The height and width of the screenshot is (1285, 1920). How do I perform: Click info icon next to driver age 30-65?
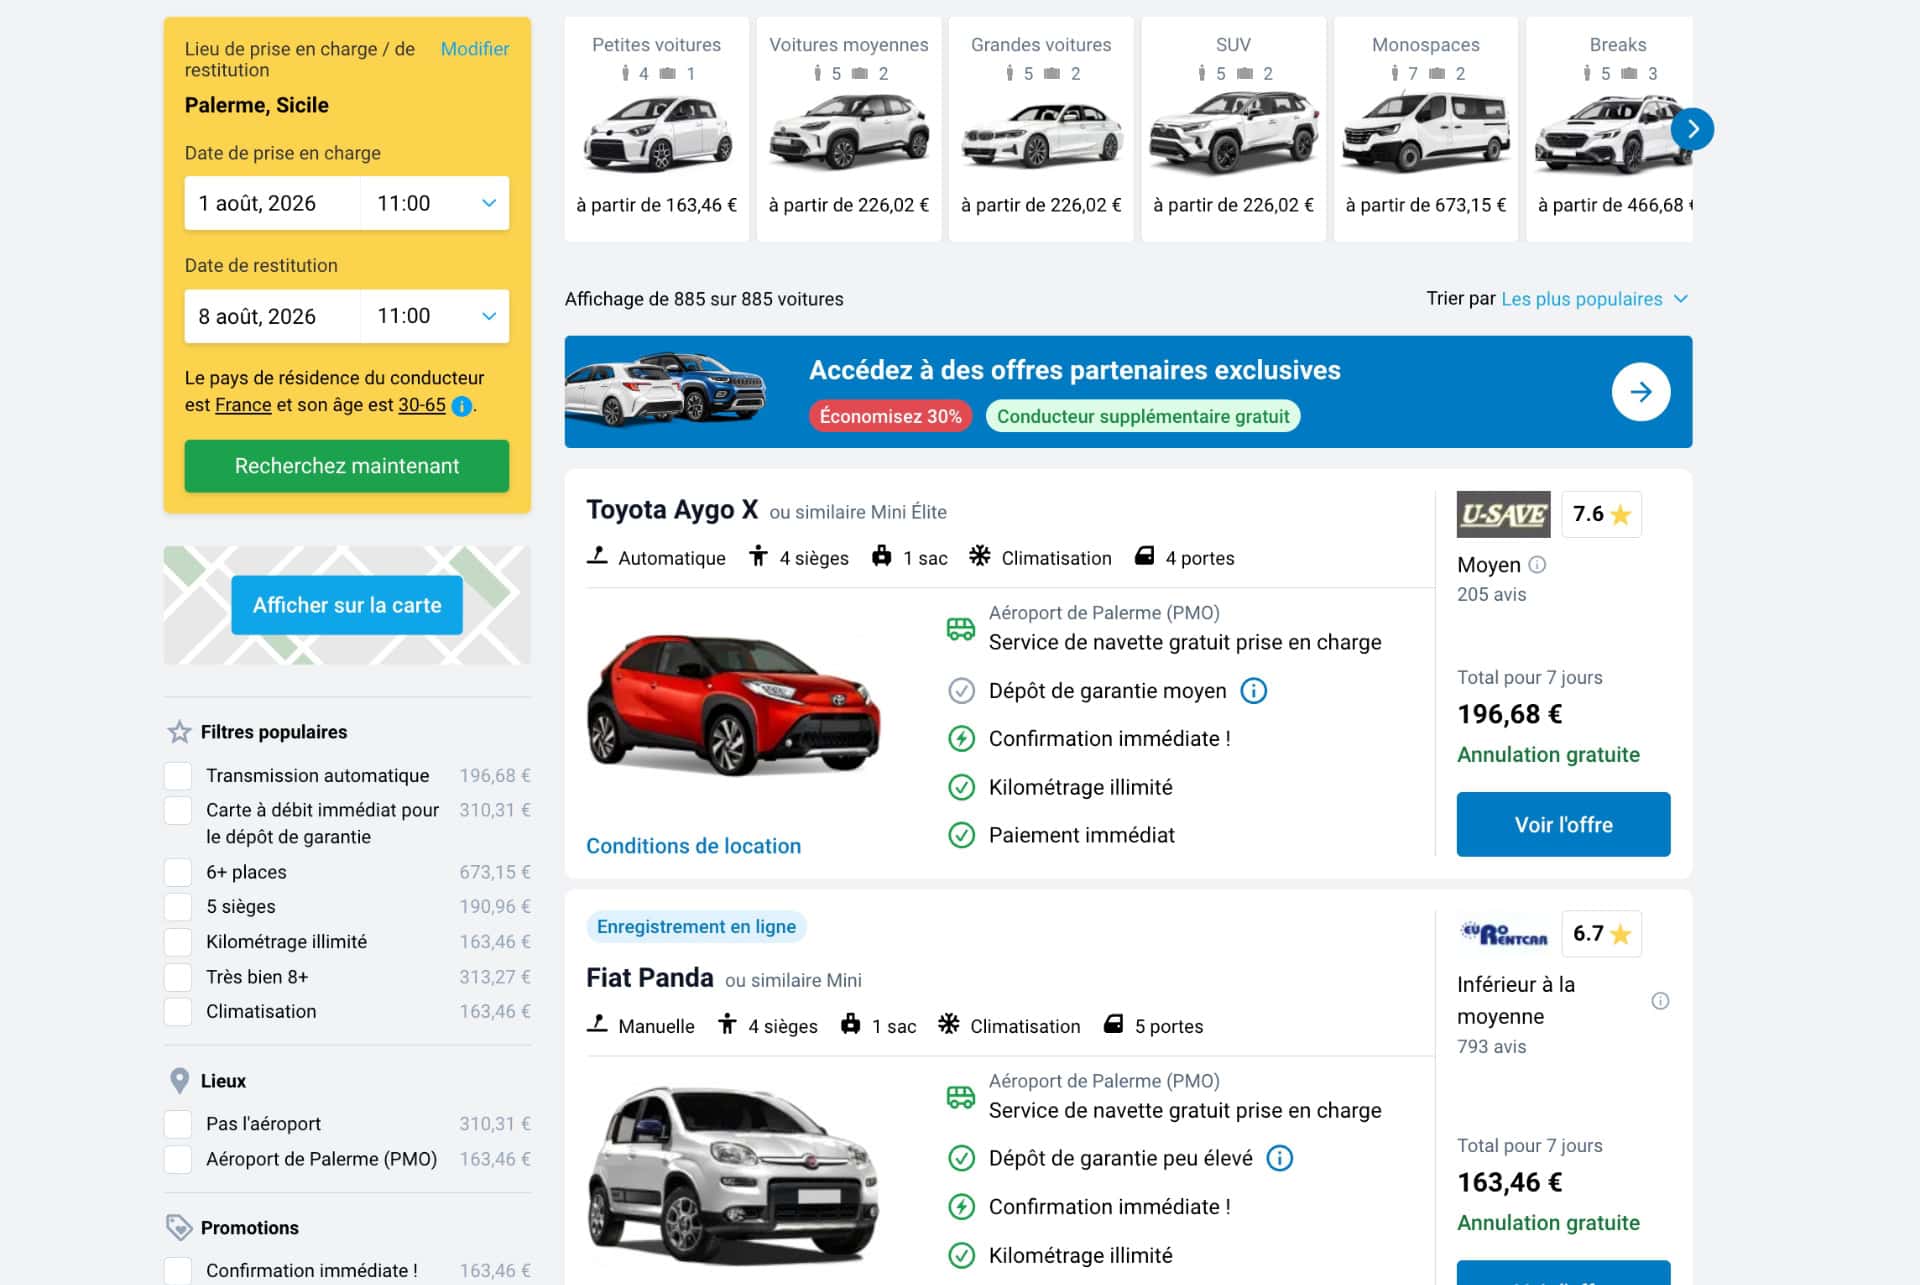point(461,406)
